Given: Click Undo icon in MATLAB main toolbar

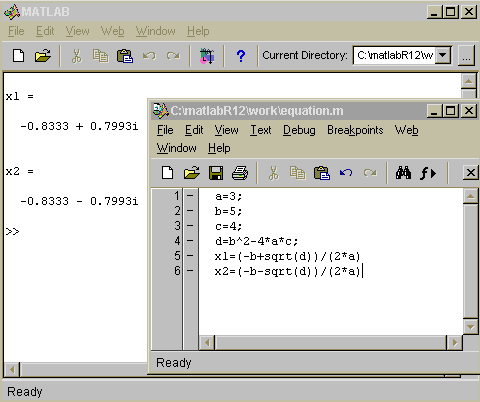Looking at the screenshot, I should 149,55.
